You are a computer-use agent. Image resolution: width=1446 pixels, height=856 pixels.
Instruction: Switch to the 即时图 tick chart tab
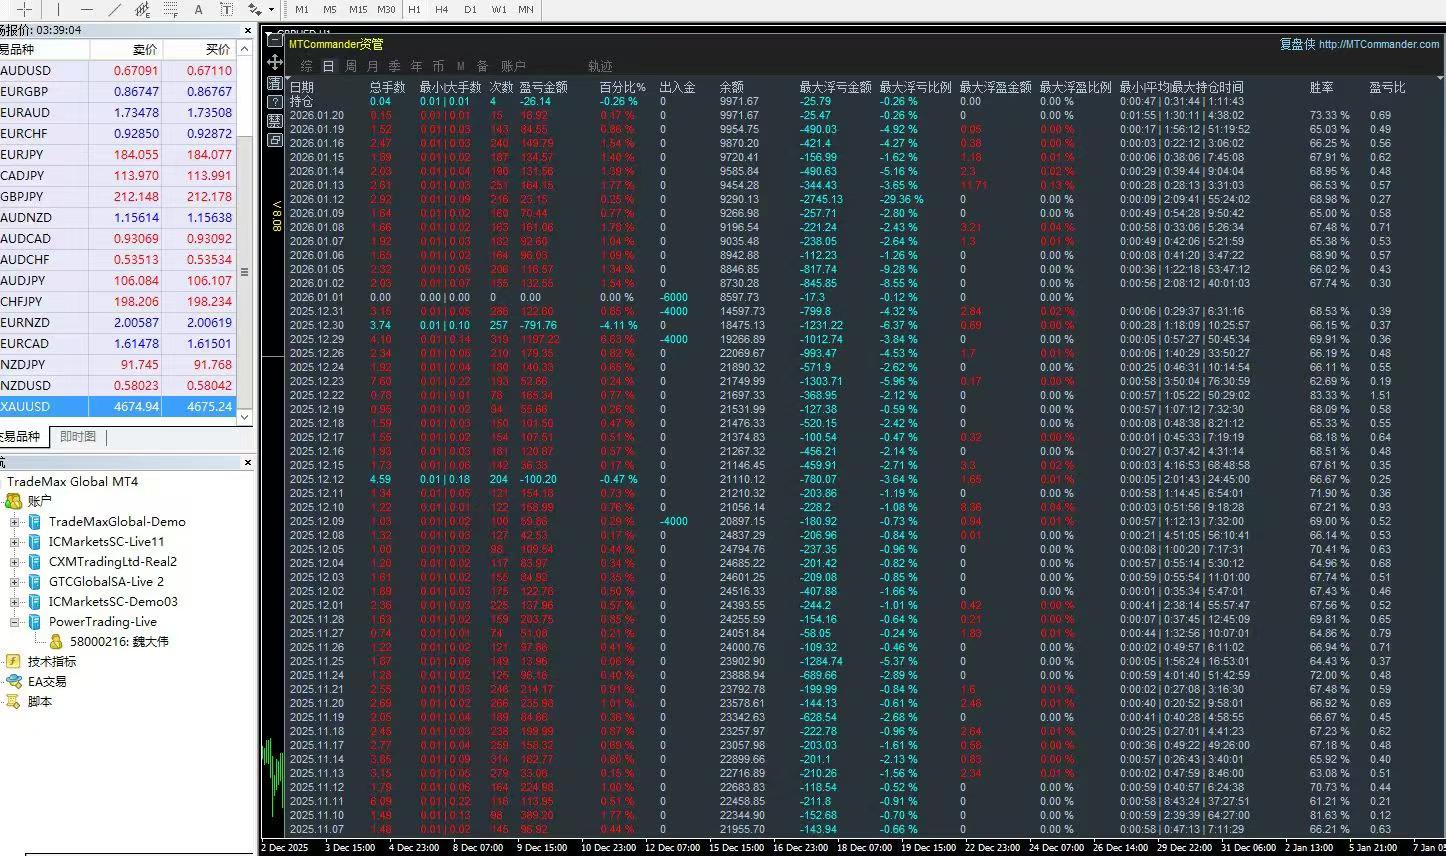(78, 437)
